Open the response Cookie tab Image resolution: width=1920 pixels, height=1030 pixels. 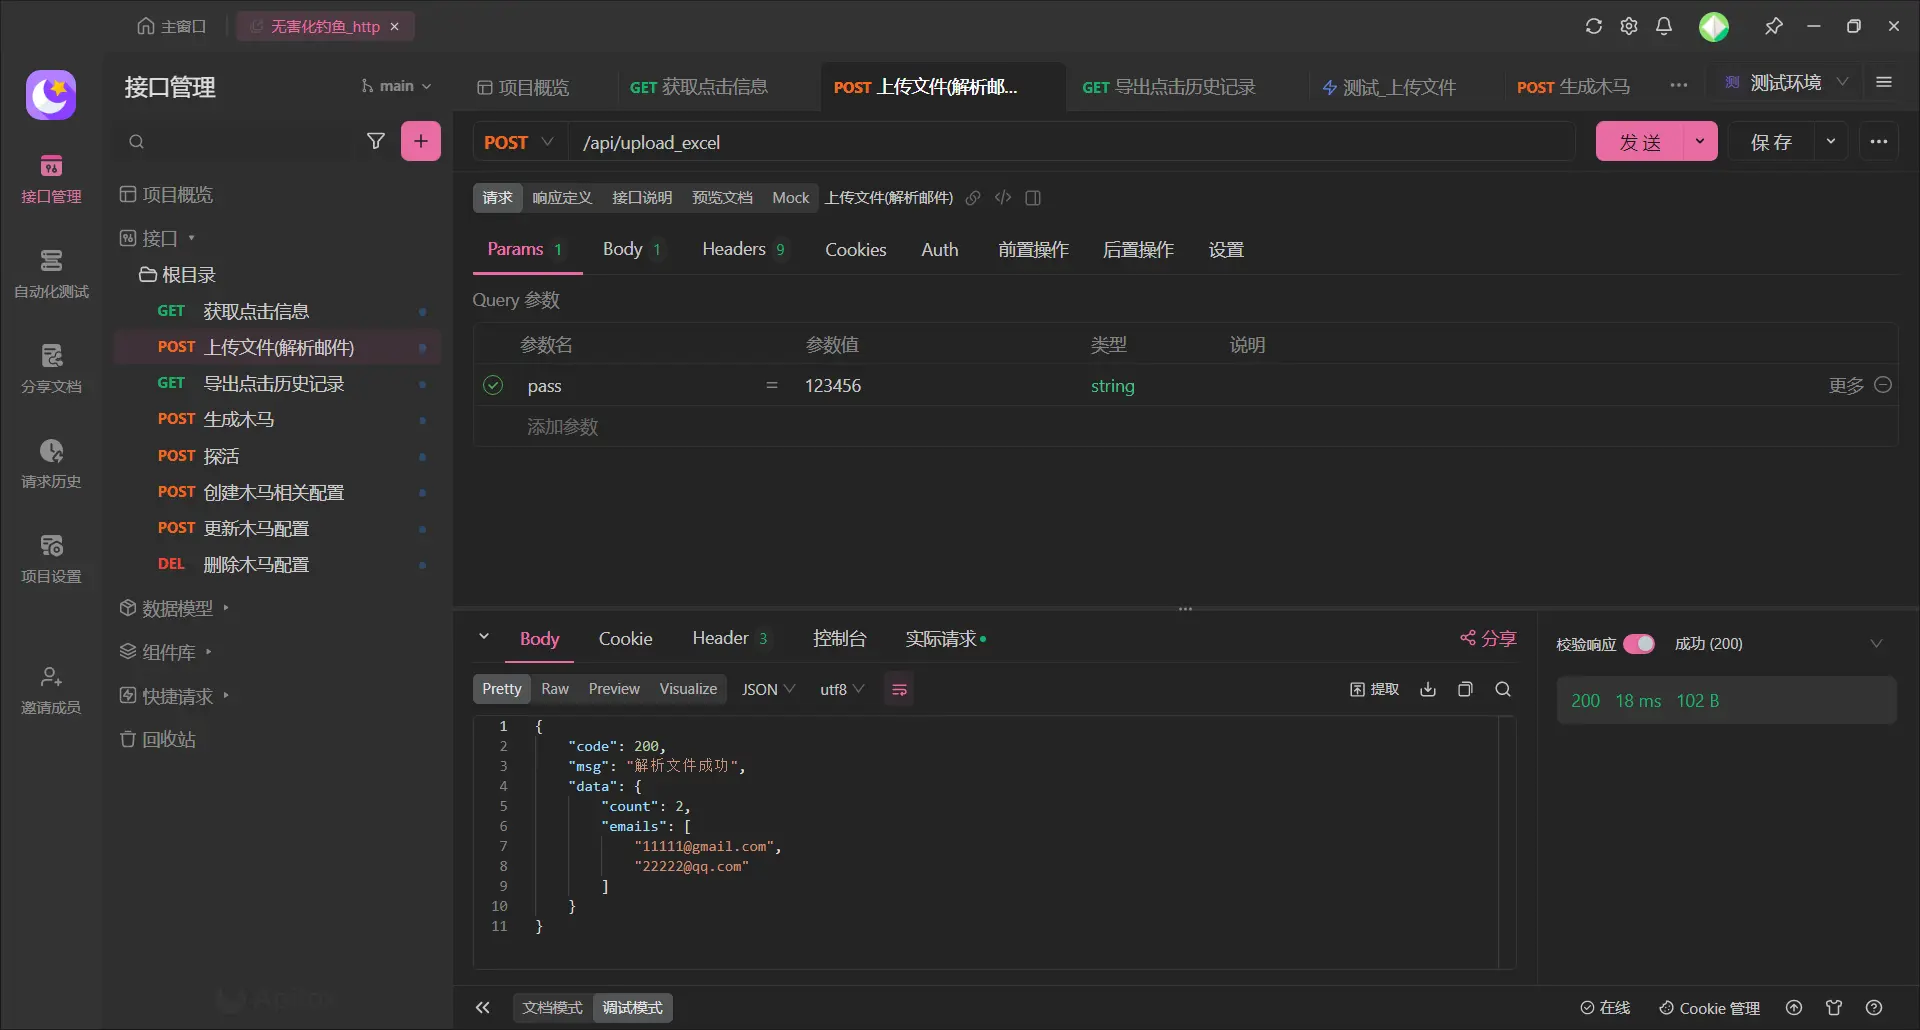[x=625, y=638]
